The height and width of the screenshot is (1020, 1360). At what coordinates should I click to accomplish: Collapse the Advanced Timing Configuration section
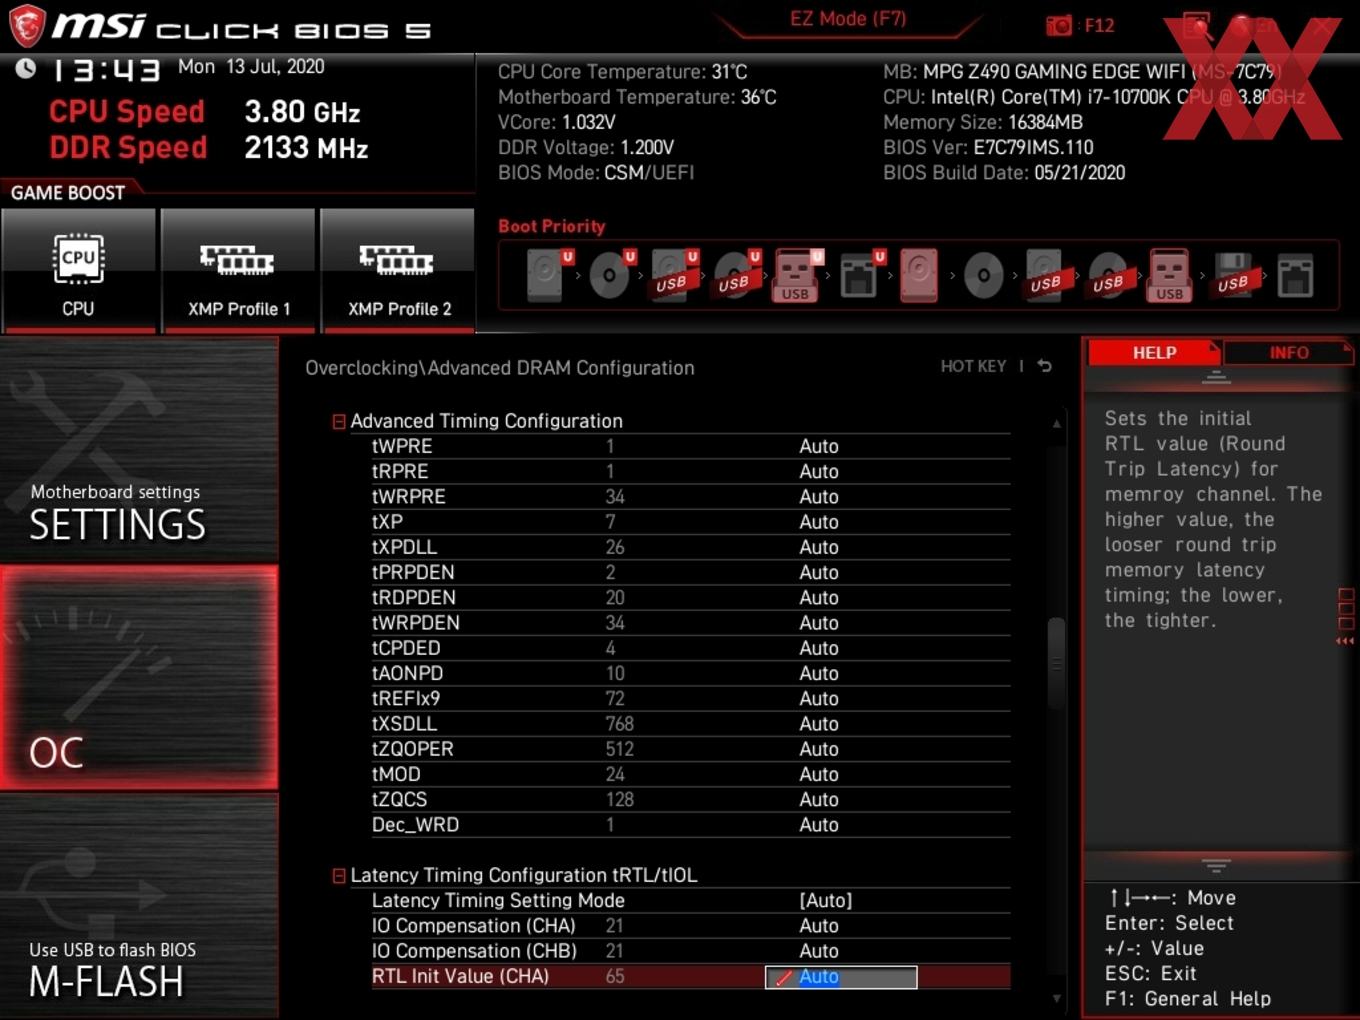[339, 422]
